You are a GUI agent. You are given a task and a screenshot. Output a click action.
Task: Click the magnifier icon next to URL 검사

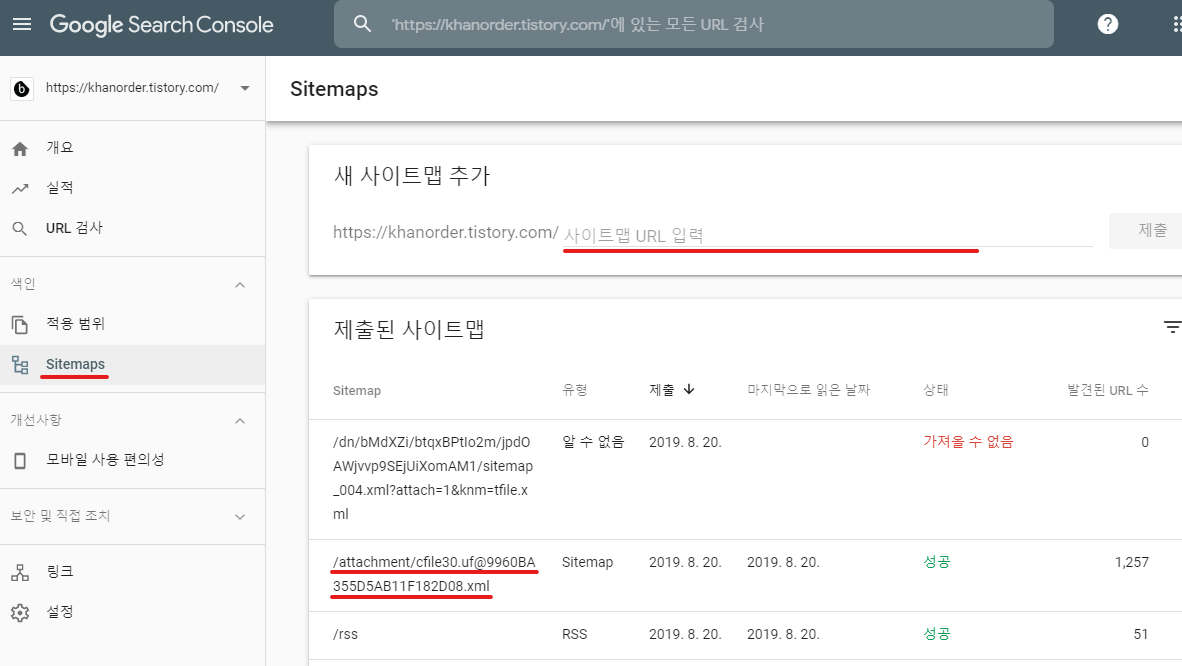tap(20, 229)
